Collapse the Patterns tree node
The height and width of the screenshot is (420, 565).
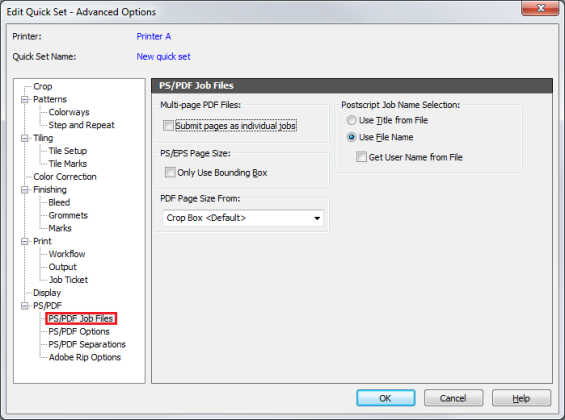[25, 99]
